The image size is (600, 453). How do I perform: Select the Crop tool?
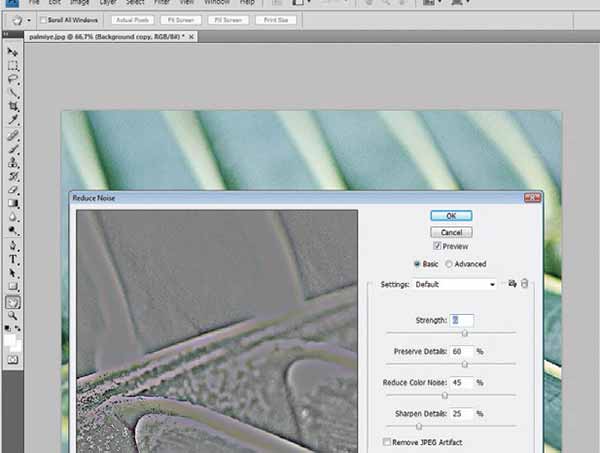(13, 106)
